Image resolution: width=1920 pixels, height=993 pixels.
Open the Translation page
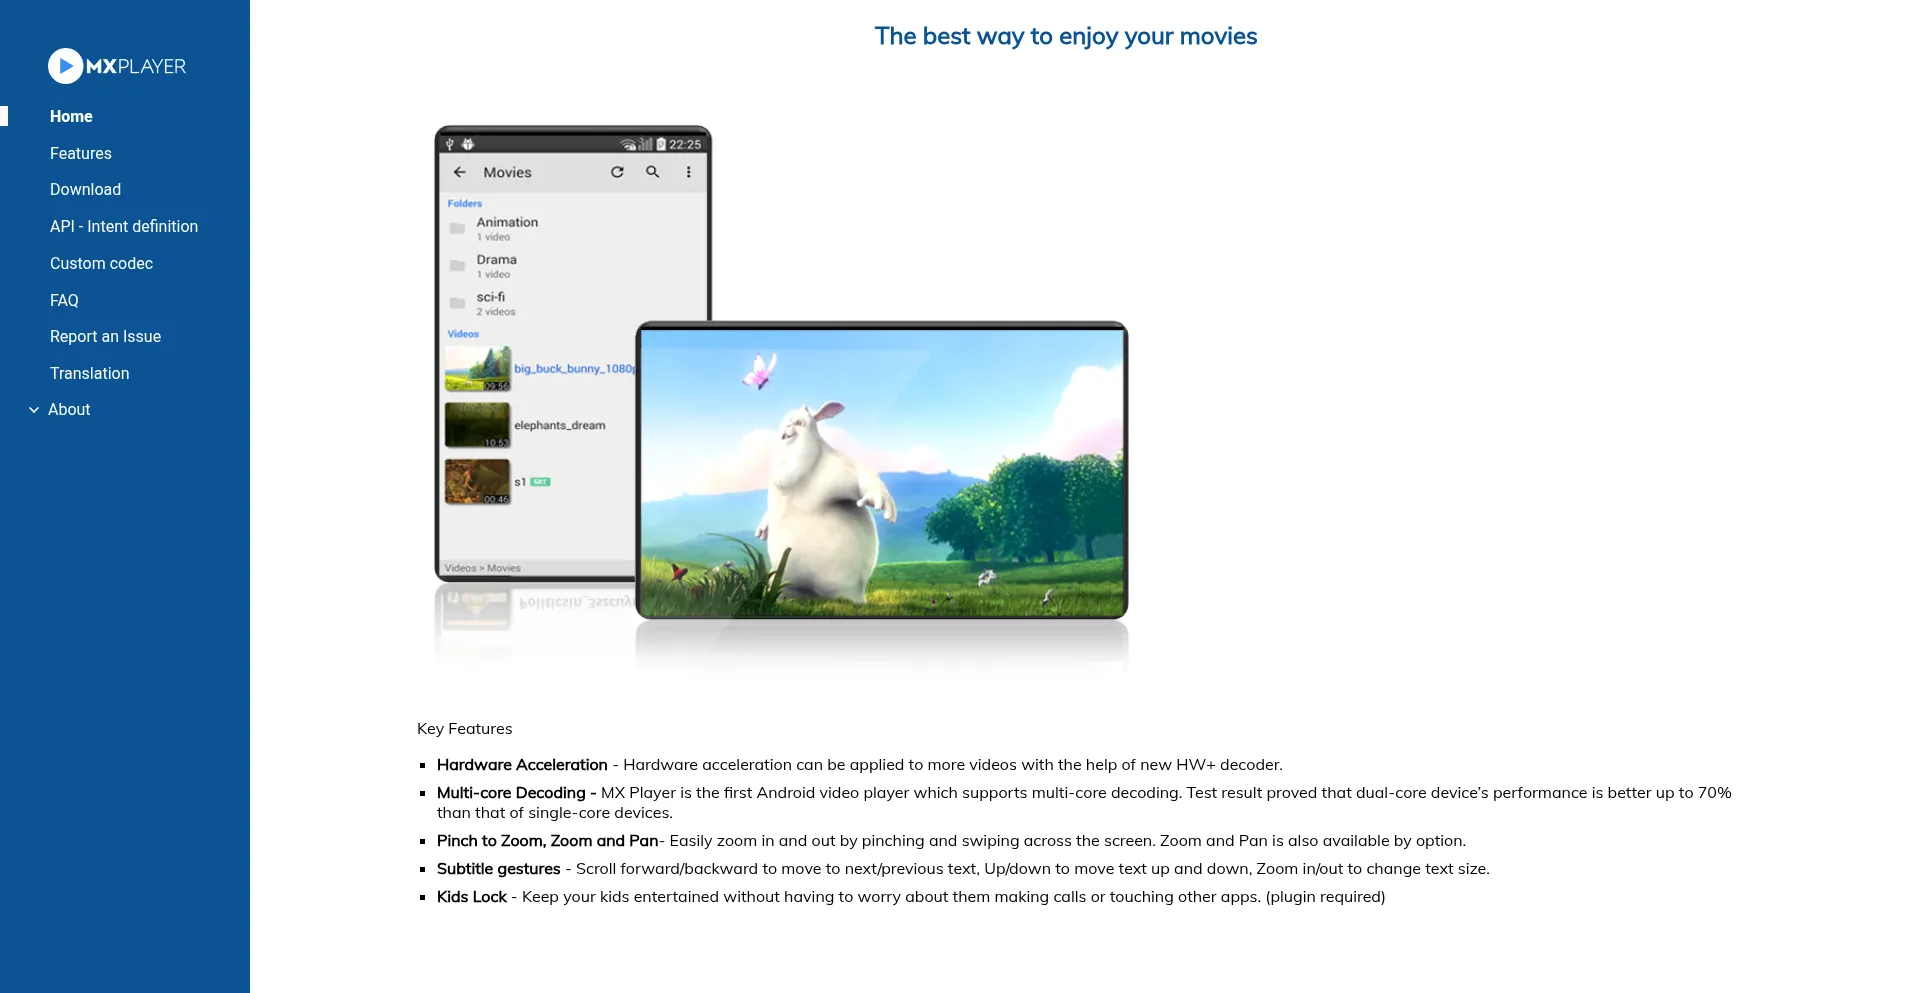(x=89, y=374)
